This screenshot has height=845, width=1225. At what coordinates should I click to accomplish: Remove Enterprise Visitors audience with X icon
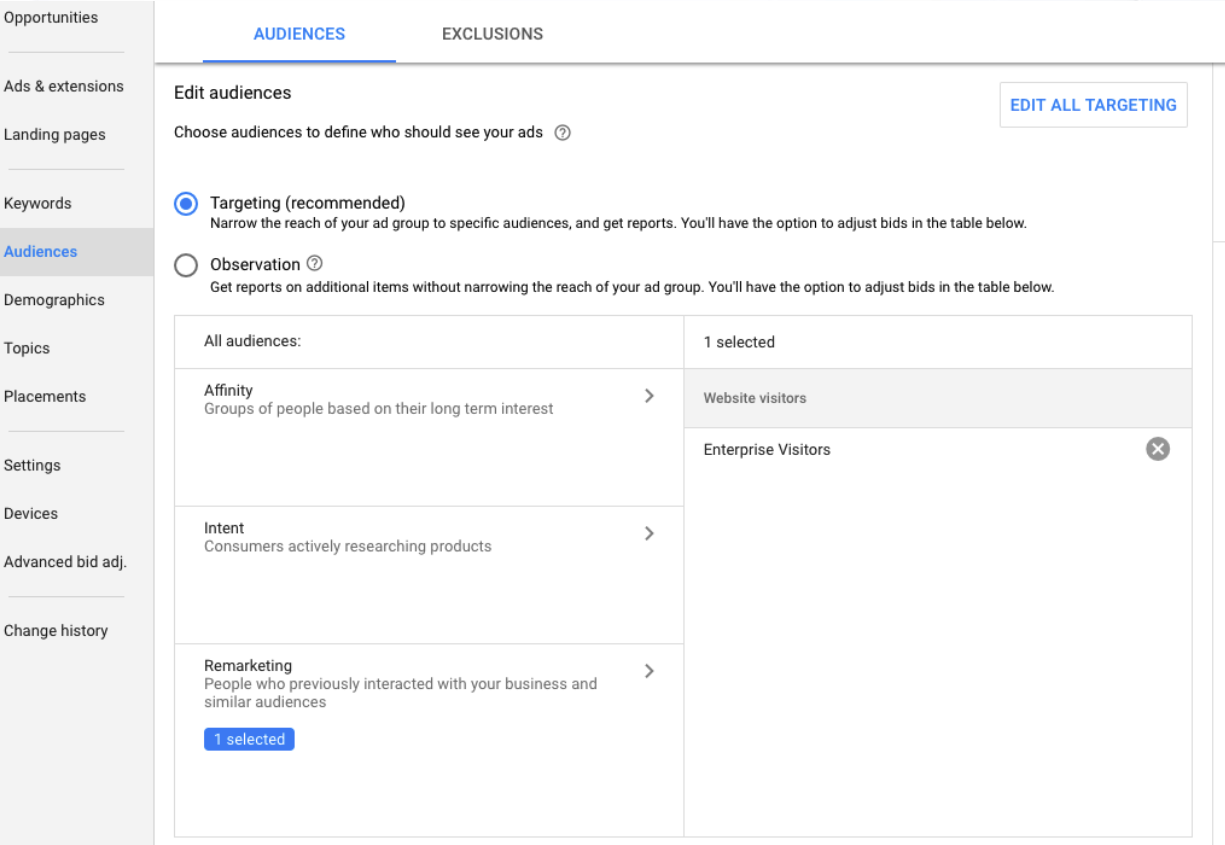tap(1157, 450)
